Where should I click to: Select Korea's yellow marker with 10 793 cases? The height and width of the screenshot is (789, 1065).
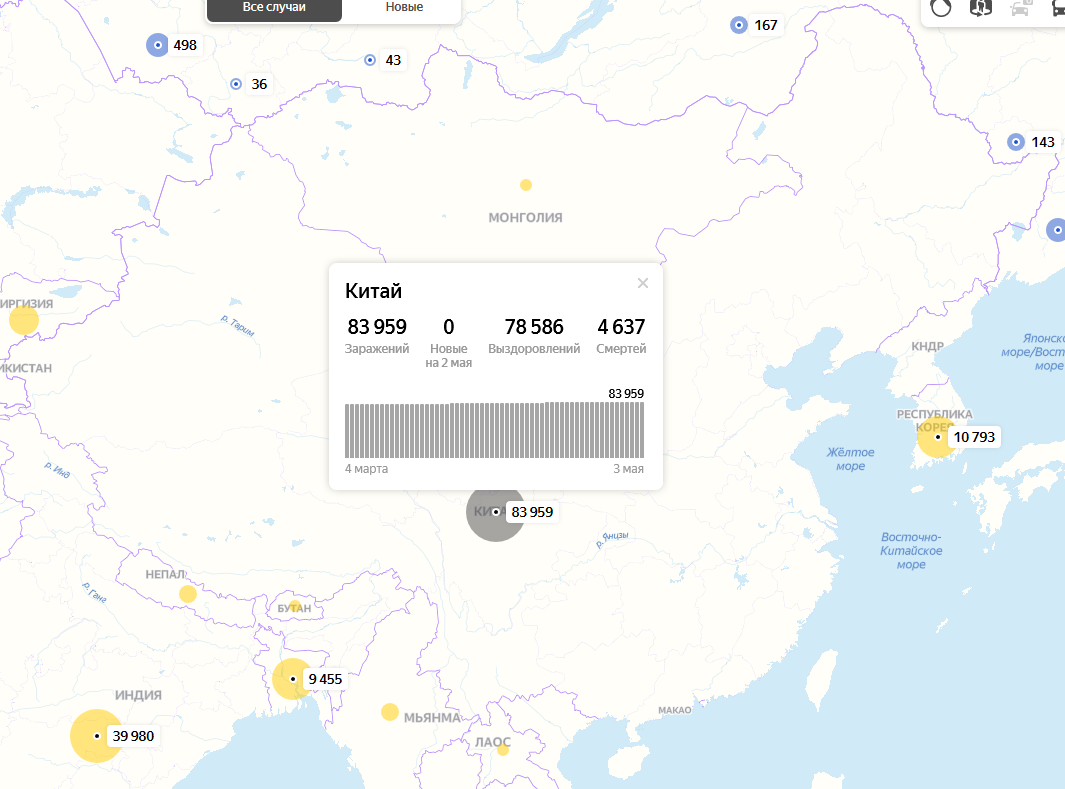tap(937, 437)
